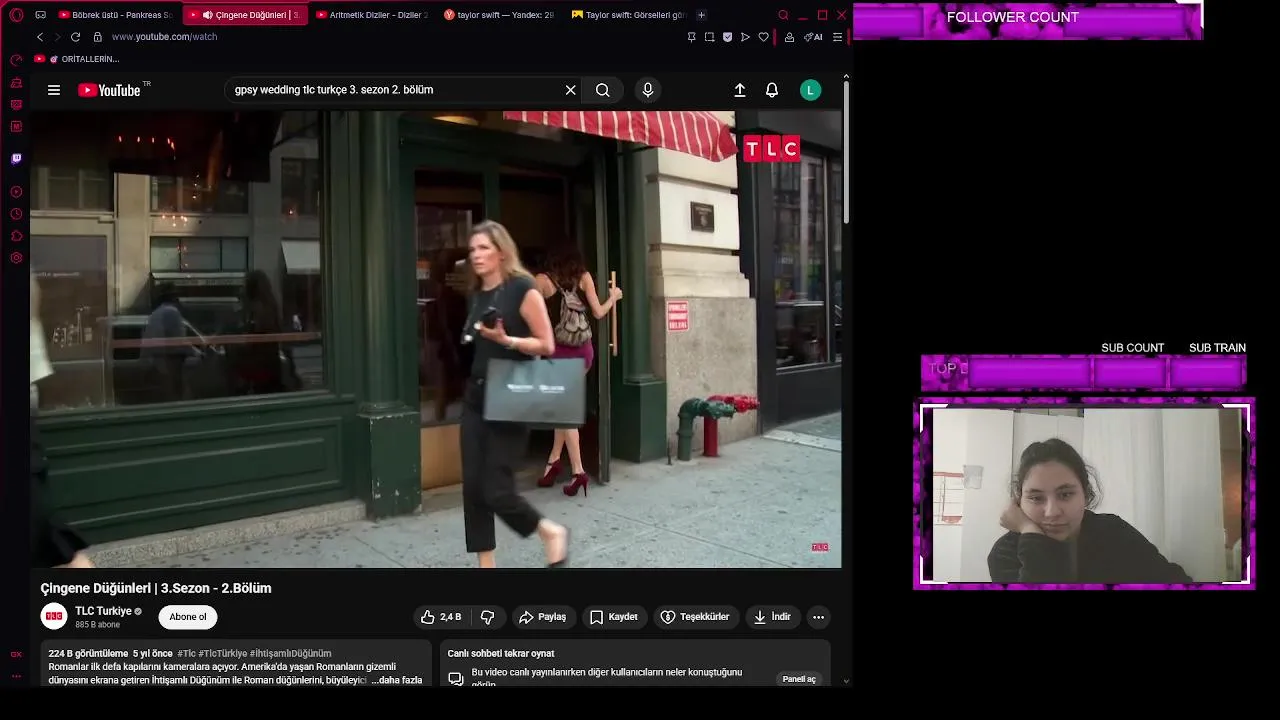This screenshot has height=720, width=1280.
Task: Add the page to bookmarks heart icon
Action: click(763, 37)
